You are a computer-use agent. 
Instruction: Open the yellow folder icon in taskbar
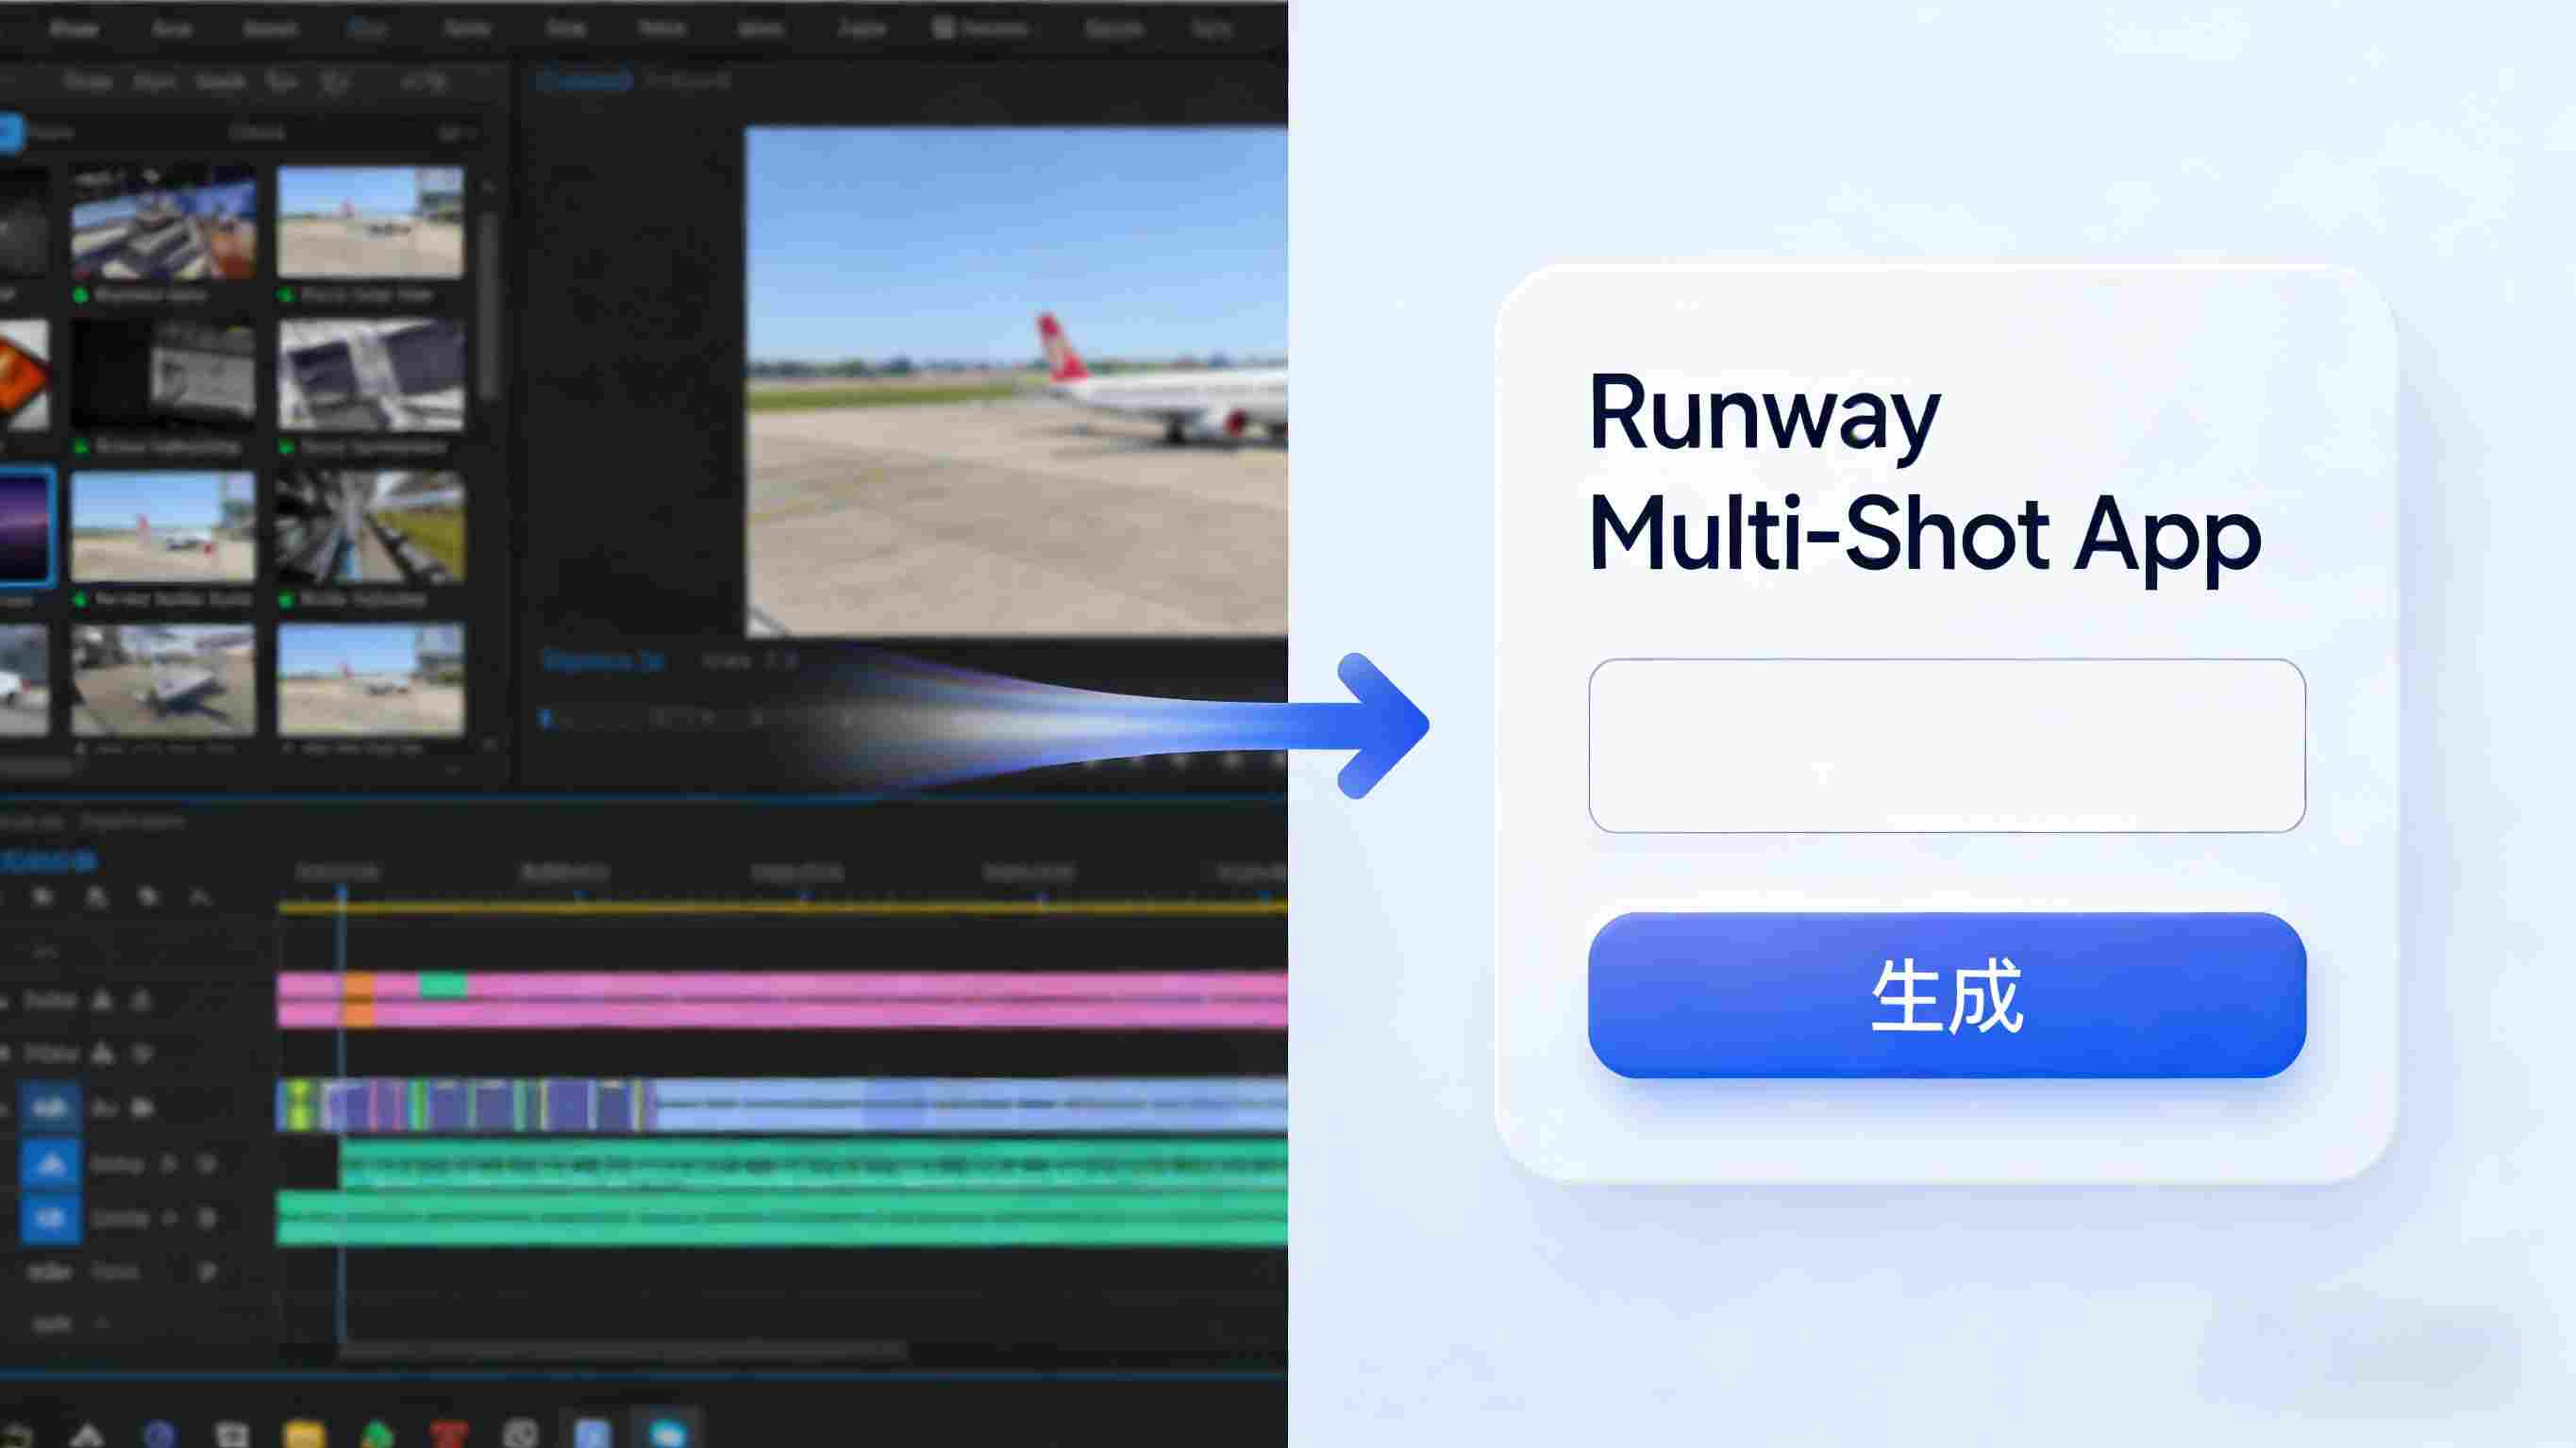coord(304,1434)
